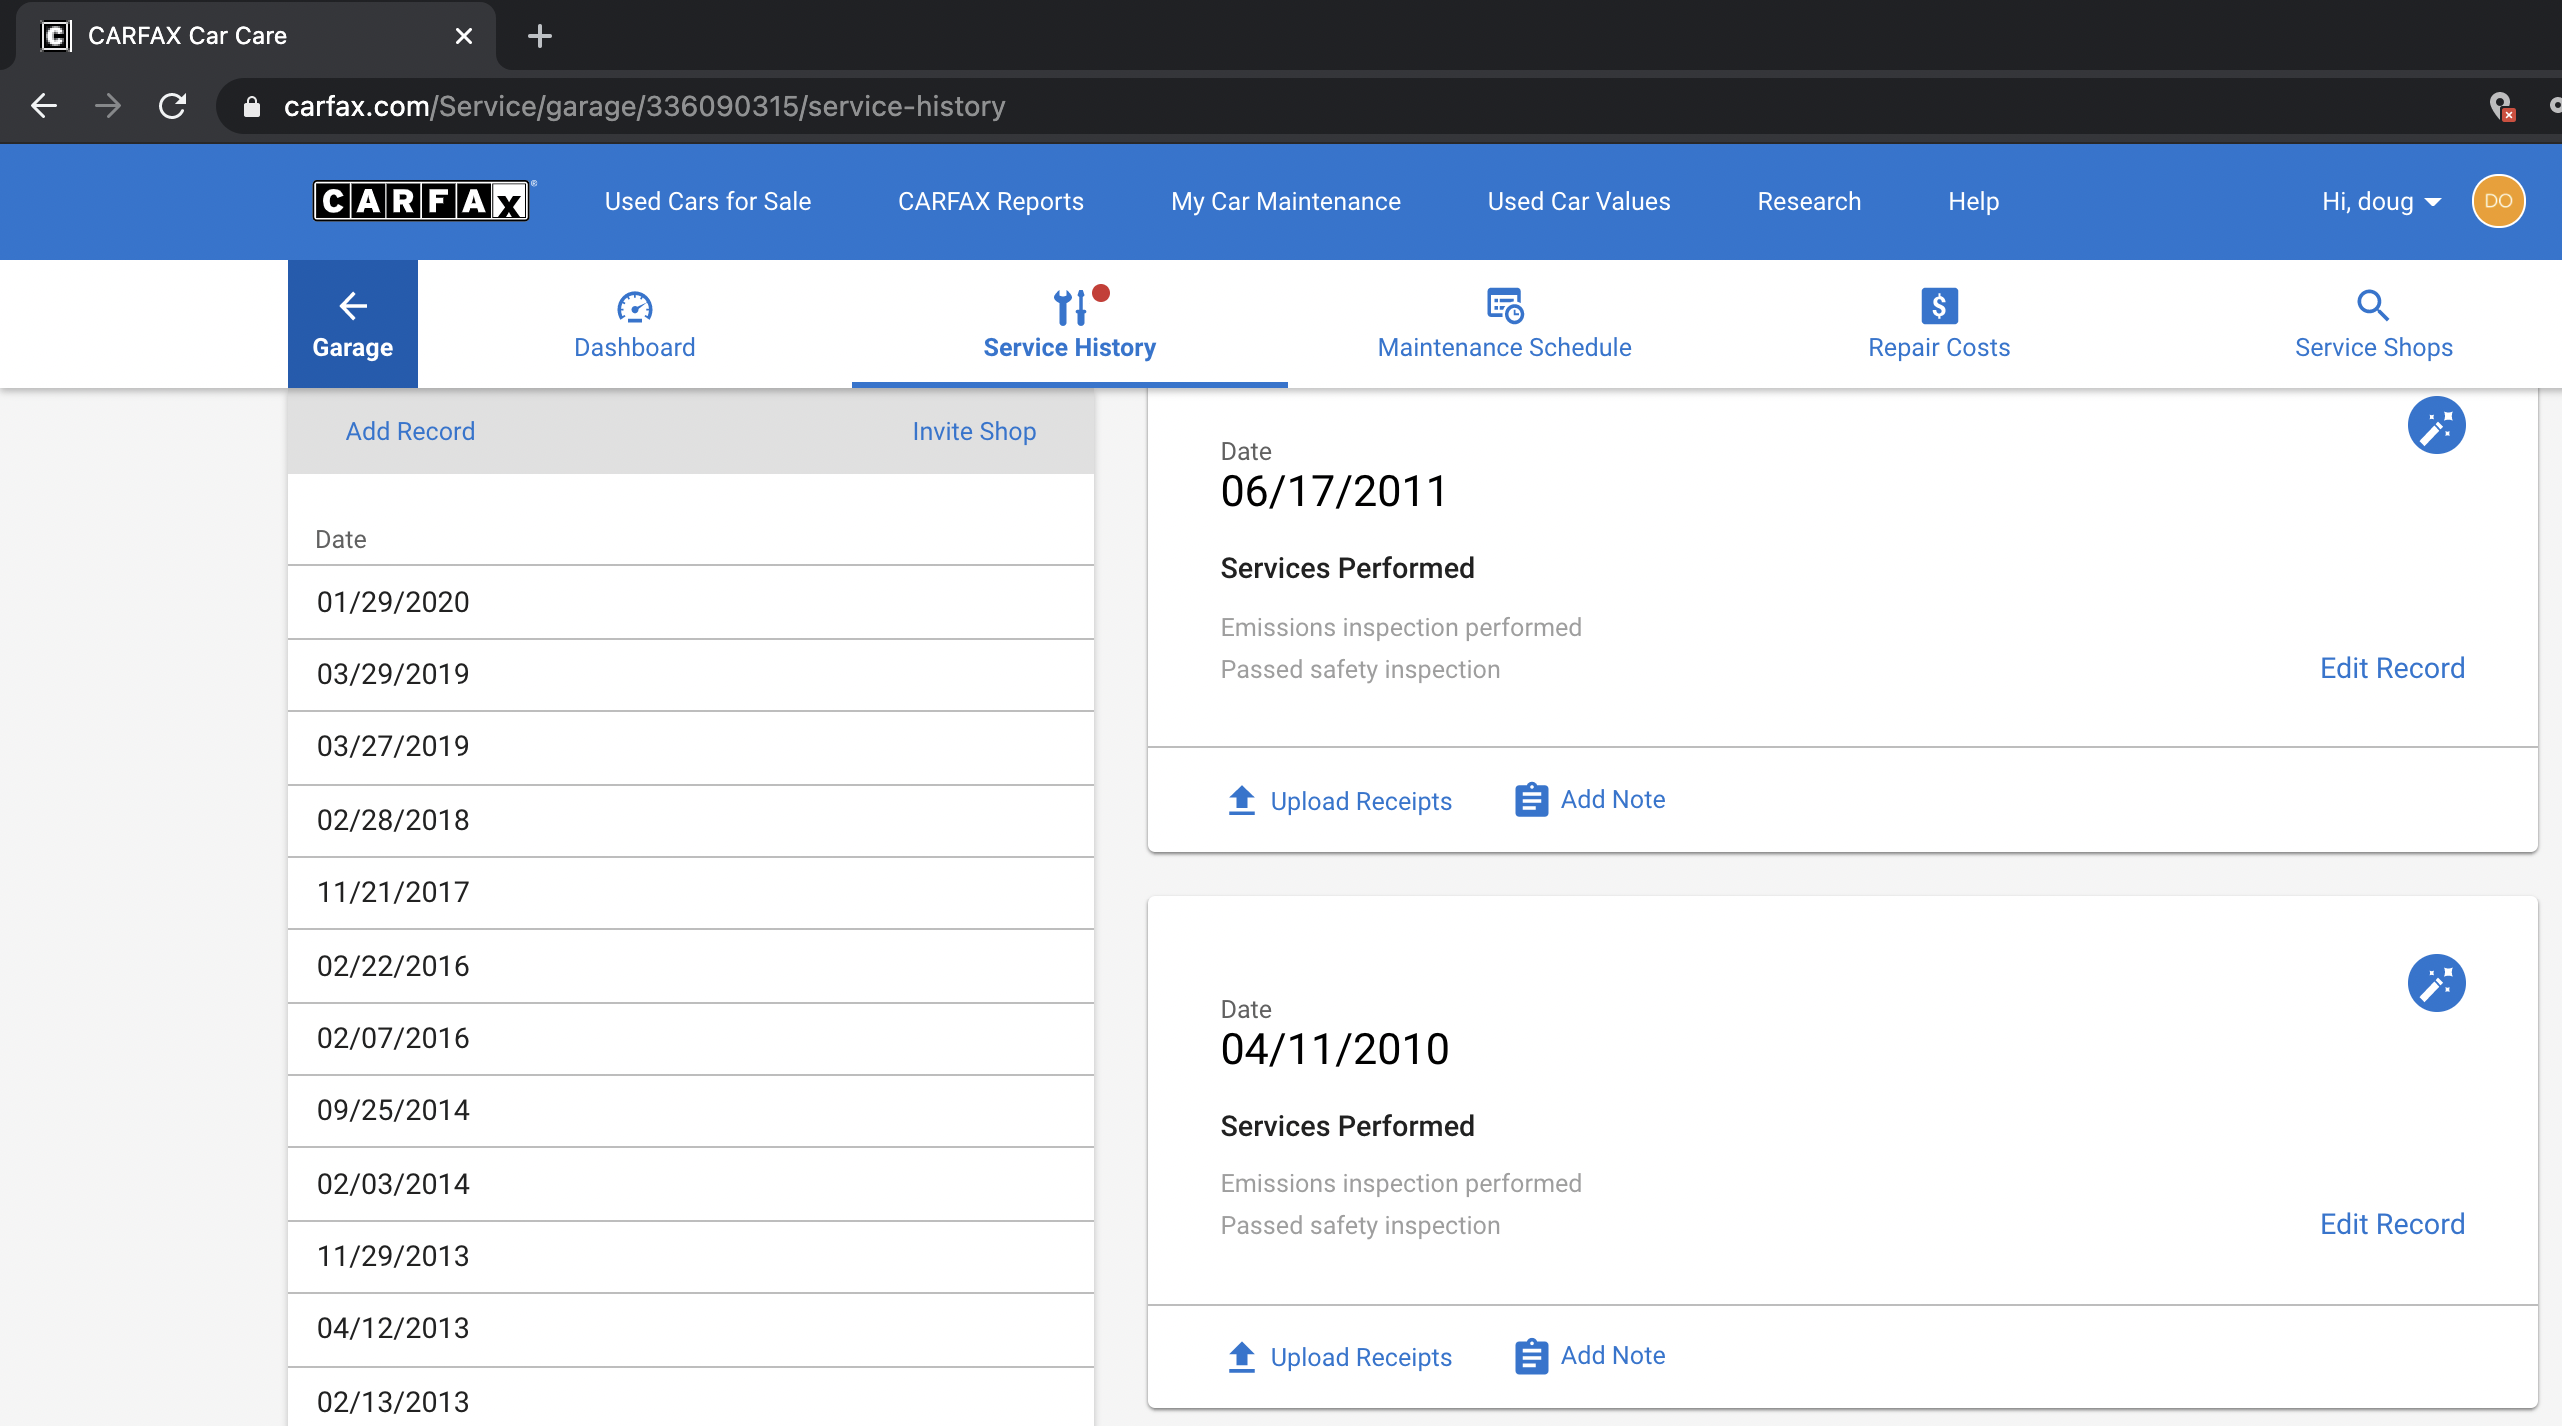This screenshot has width=2562, height=1426.
Task: Select the 02/03/2014 record row
Action: [691, 1184]
